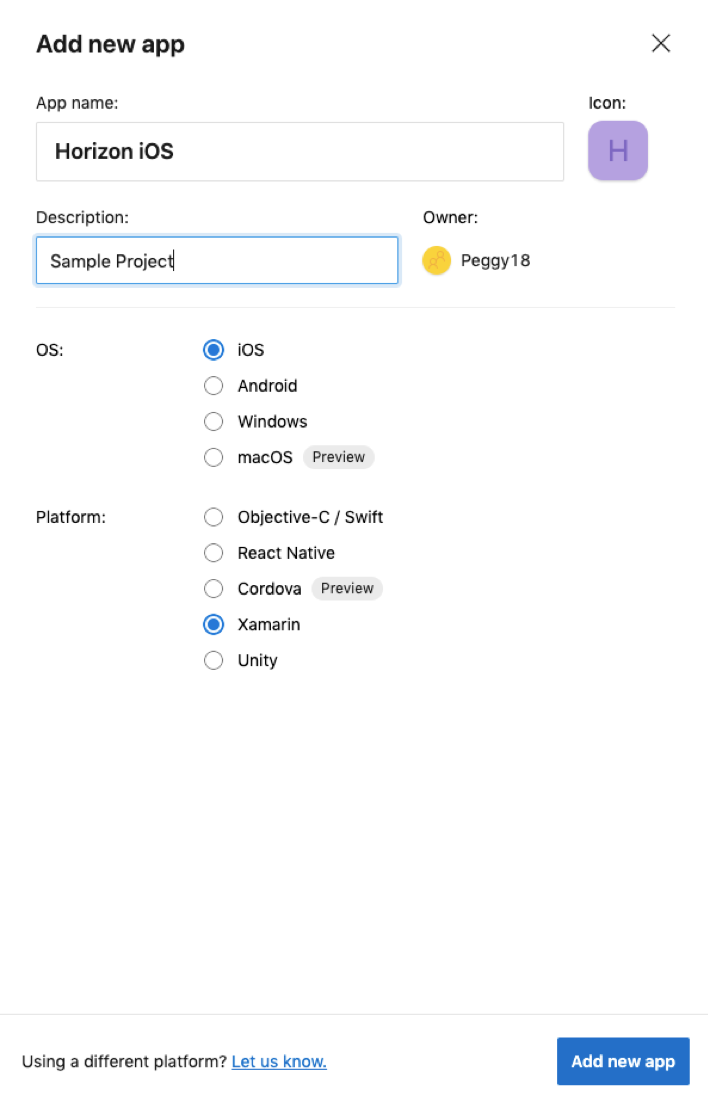
Task: Choose Unity as the platform
Action: pyautogui.click(x=214, y=660)
